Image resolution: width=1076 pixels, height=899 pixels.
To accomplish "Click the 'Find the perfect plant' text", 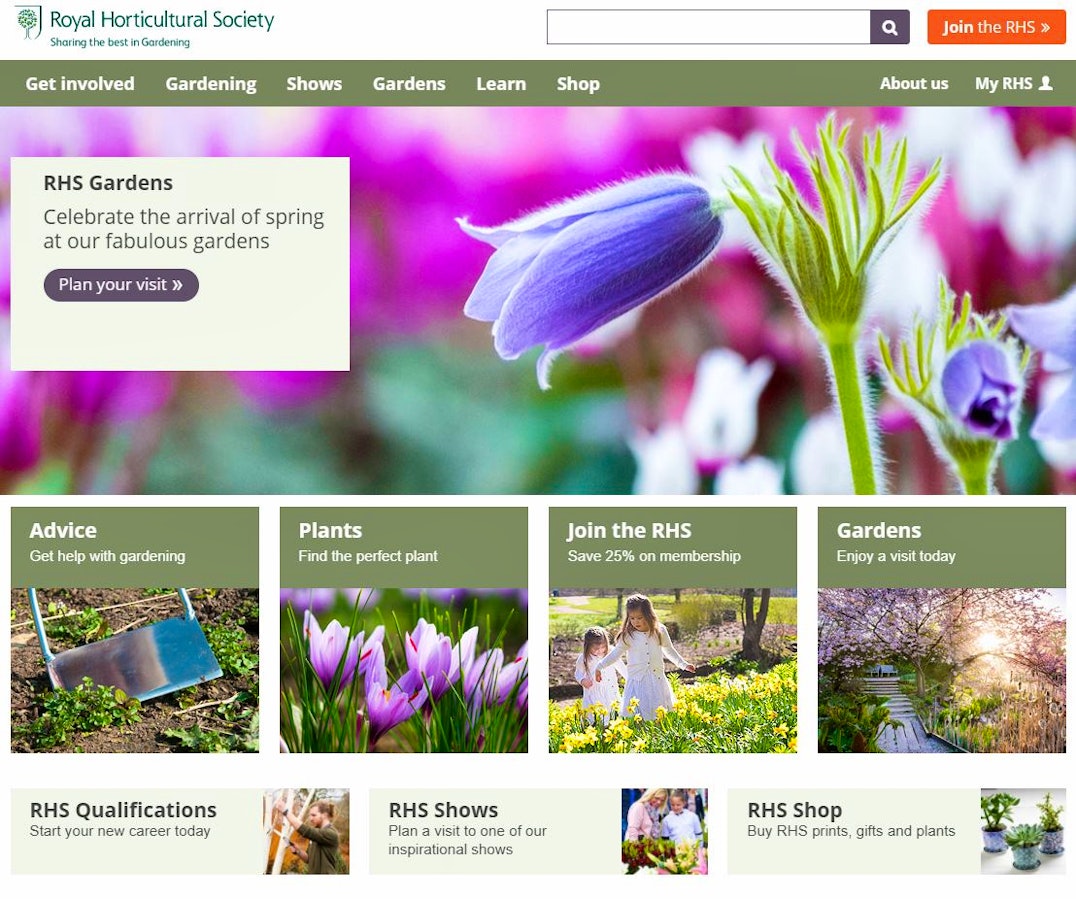I will coord(368,557).
